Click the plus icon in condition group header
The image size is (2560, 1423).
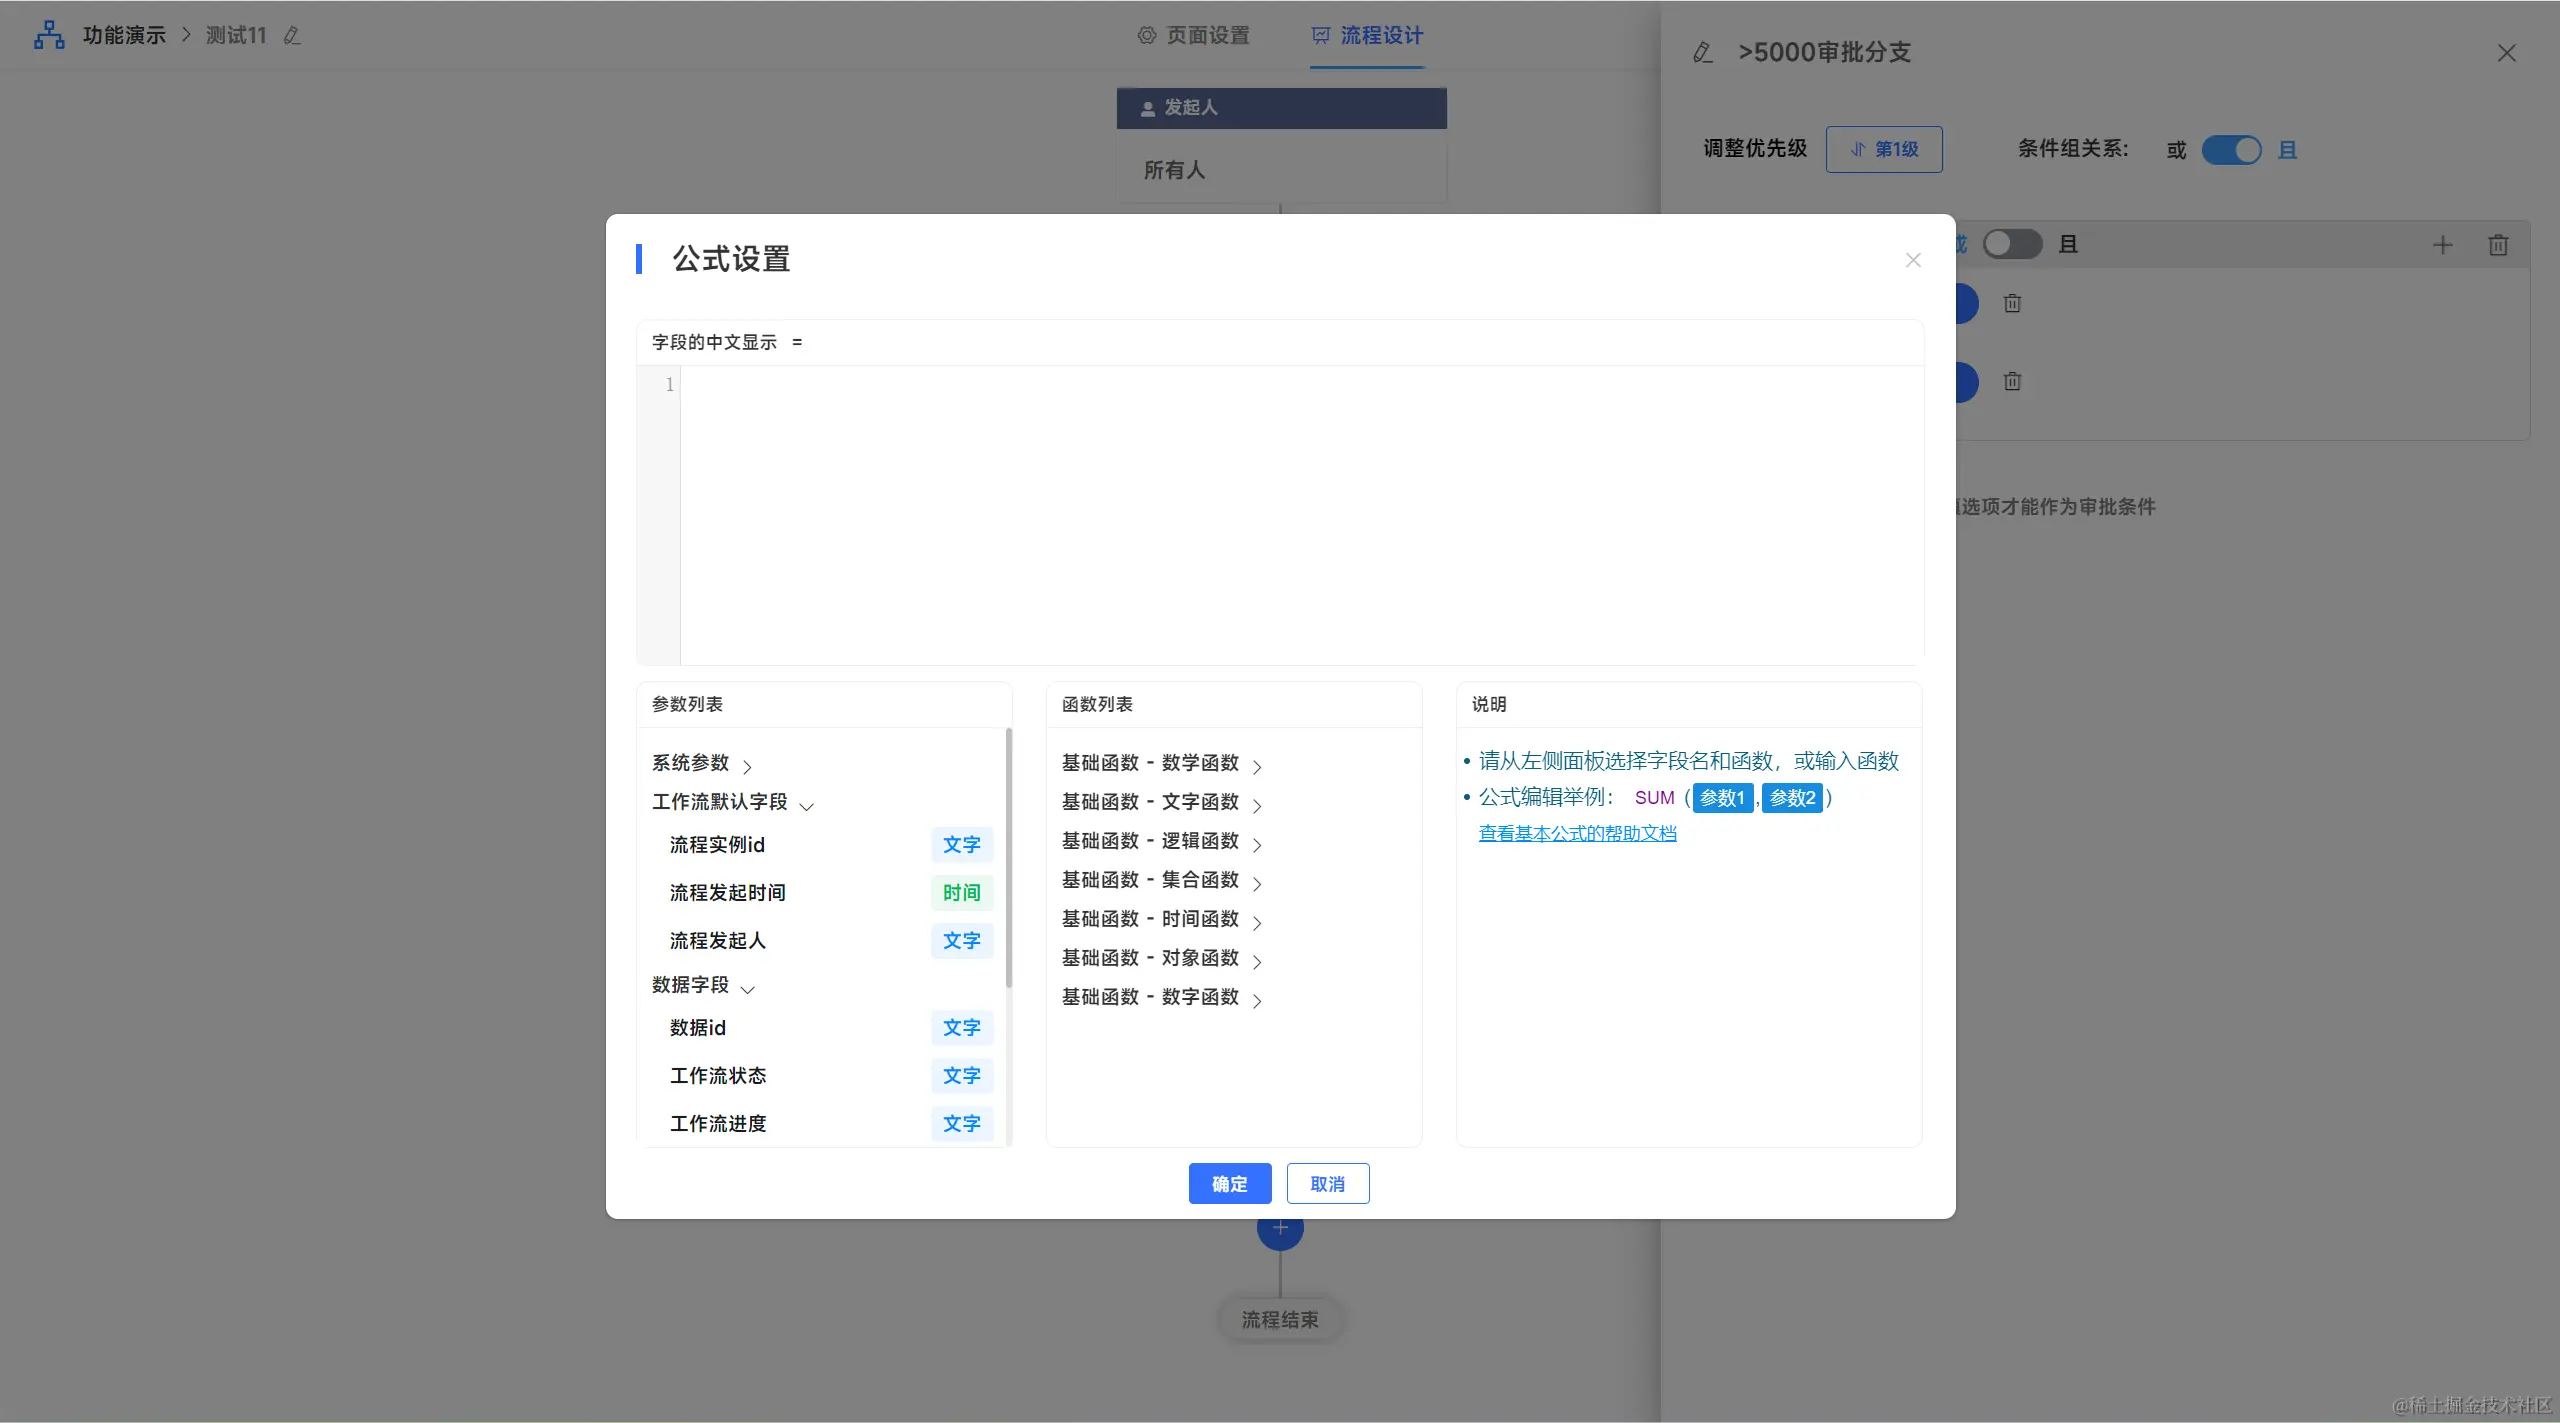[2442, 245]
